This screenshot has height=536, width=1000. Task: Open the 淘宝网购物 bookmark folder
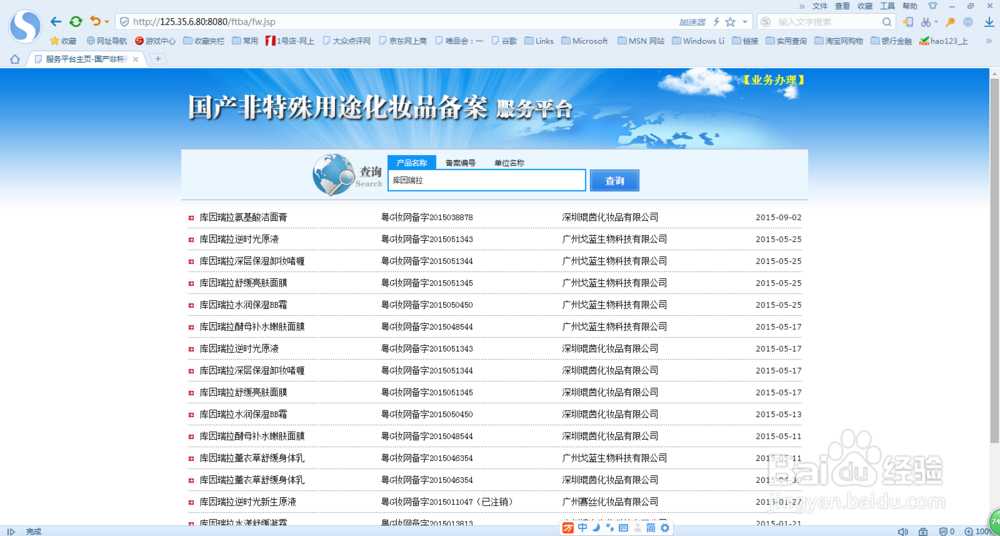pos(839,41)
